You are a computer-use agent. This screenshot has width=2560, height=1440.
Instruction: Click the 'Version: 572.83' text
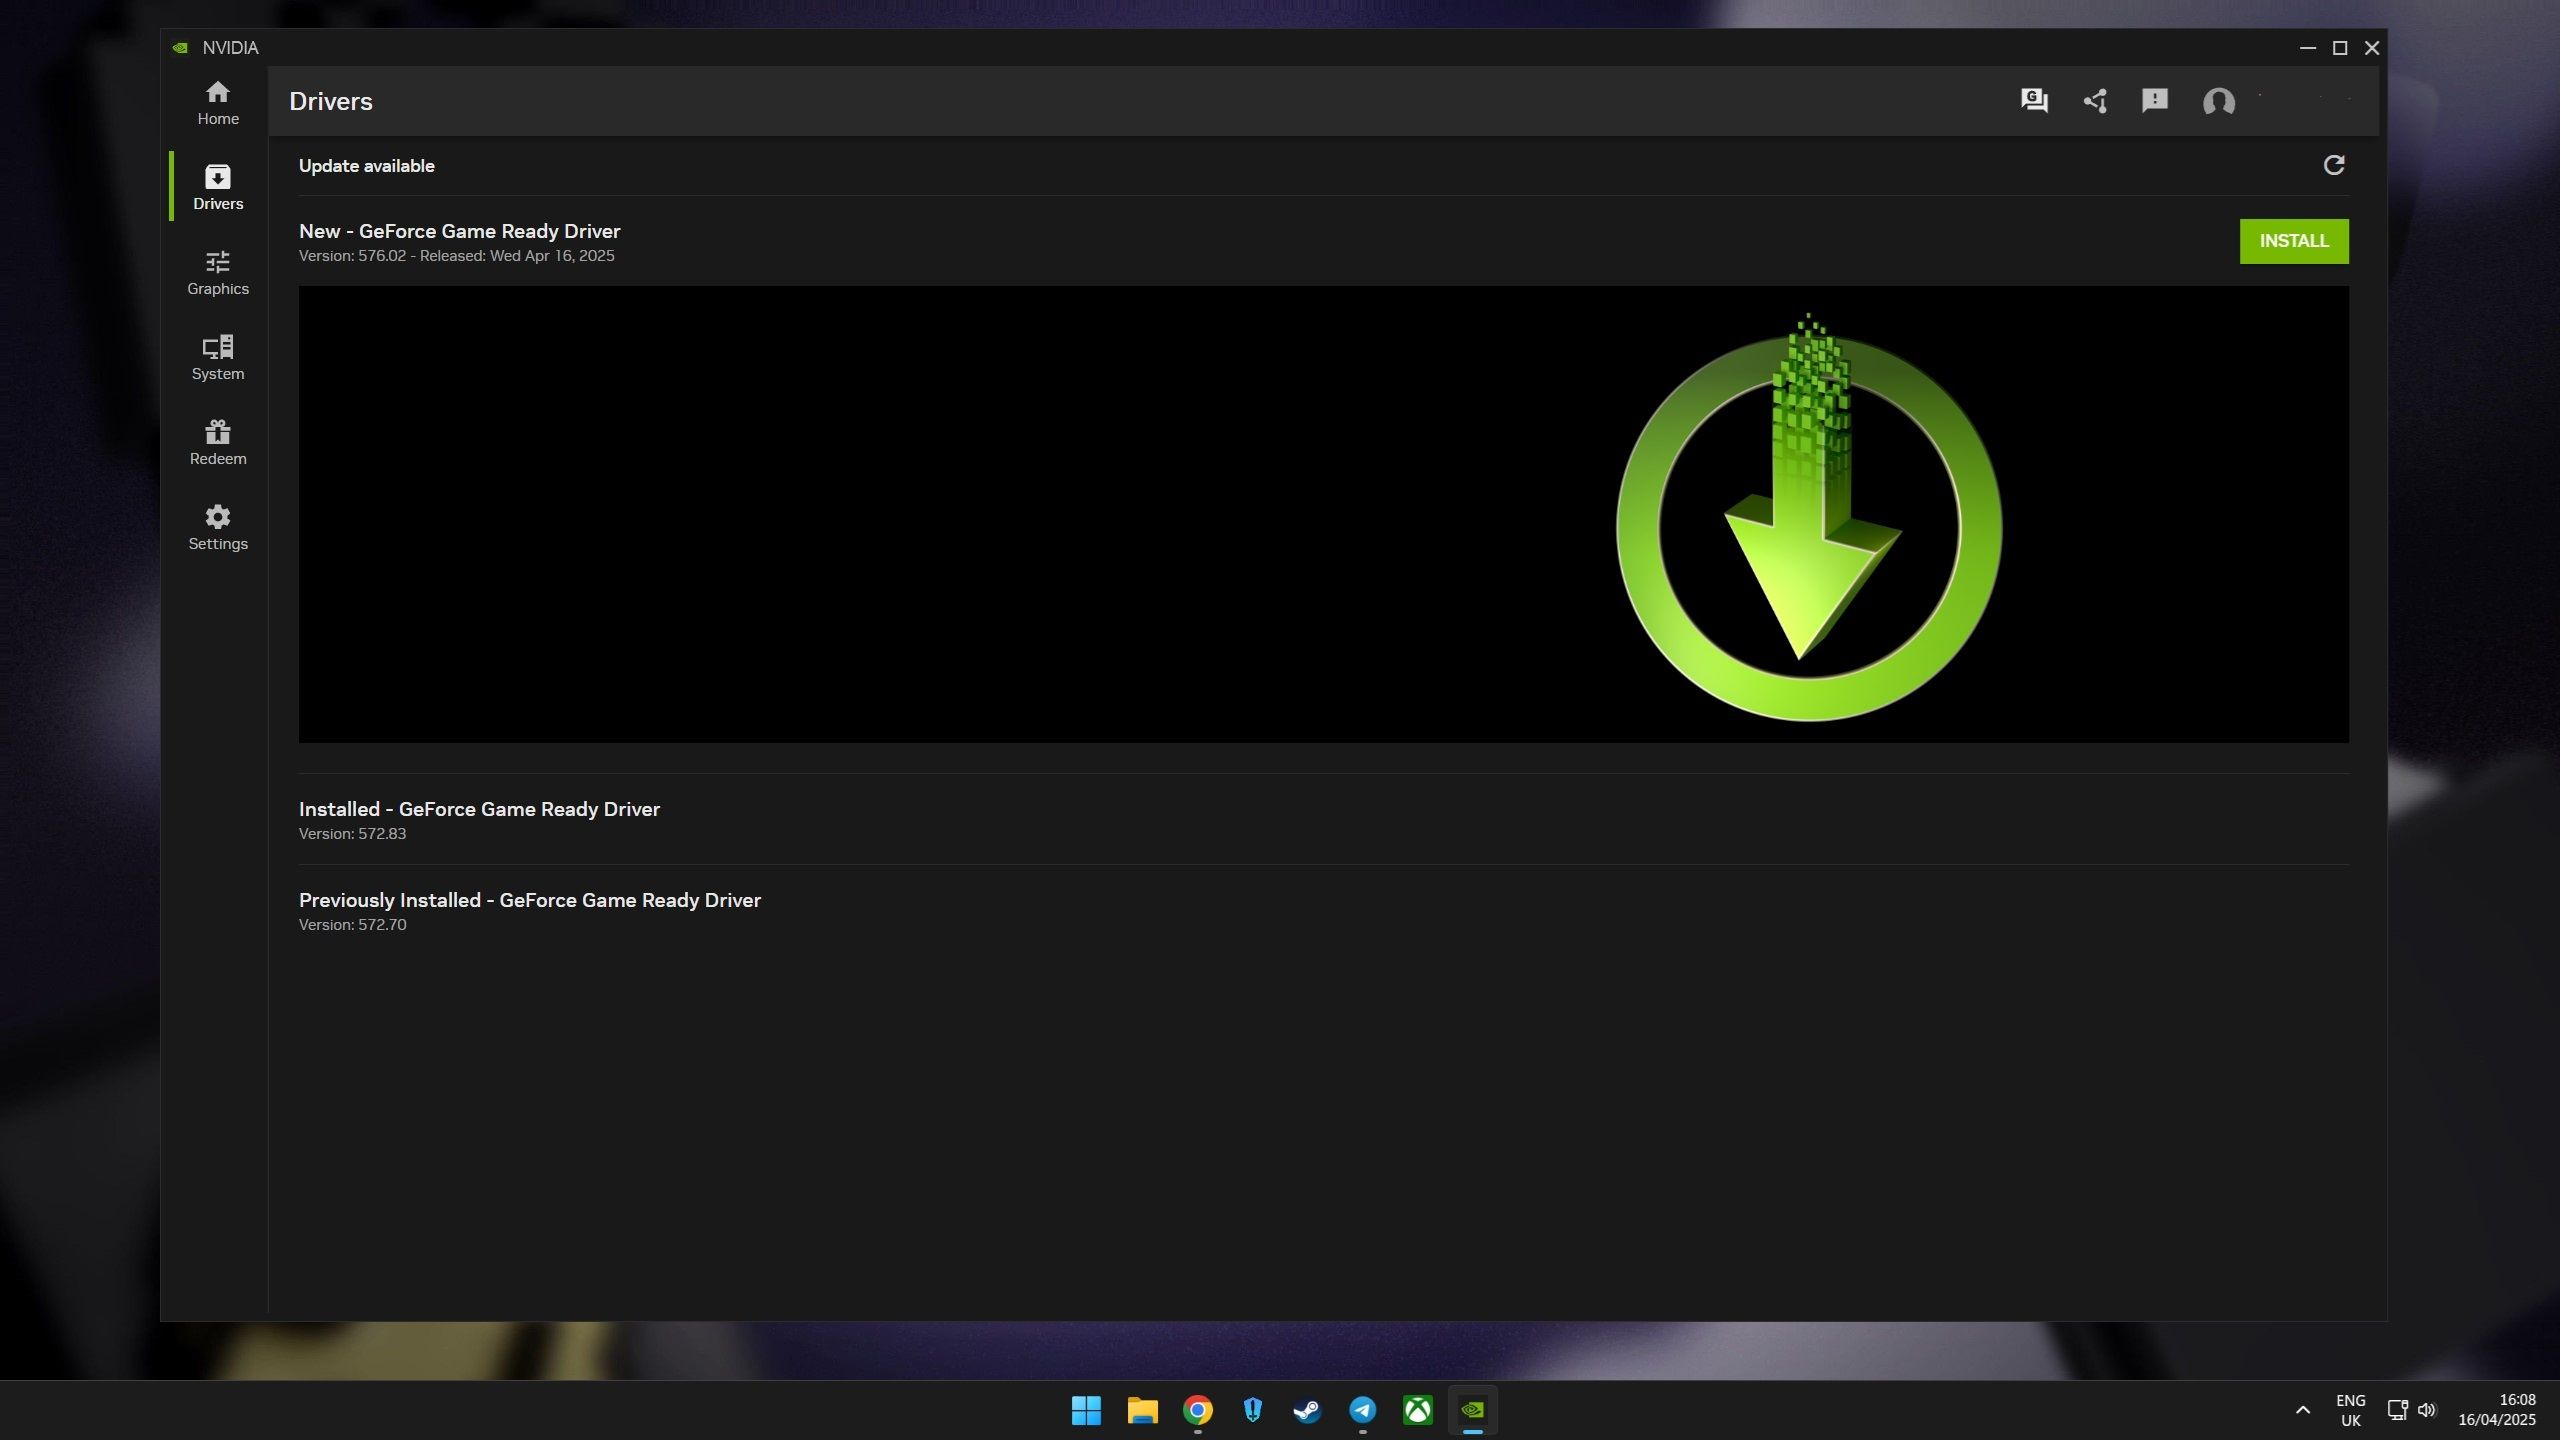[x=352, y=834]
